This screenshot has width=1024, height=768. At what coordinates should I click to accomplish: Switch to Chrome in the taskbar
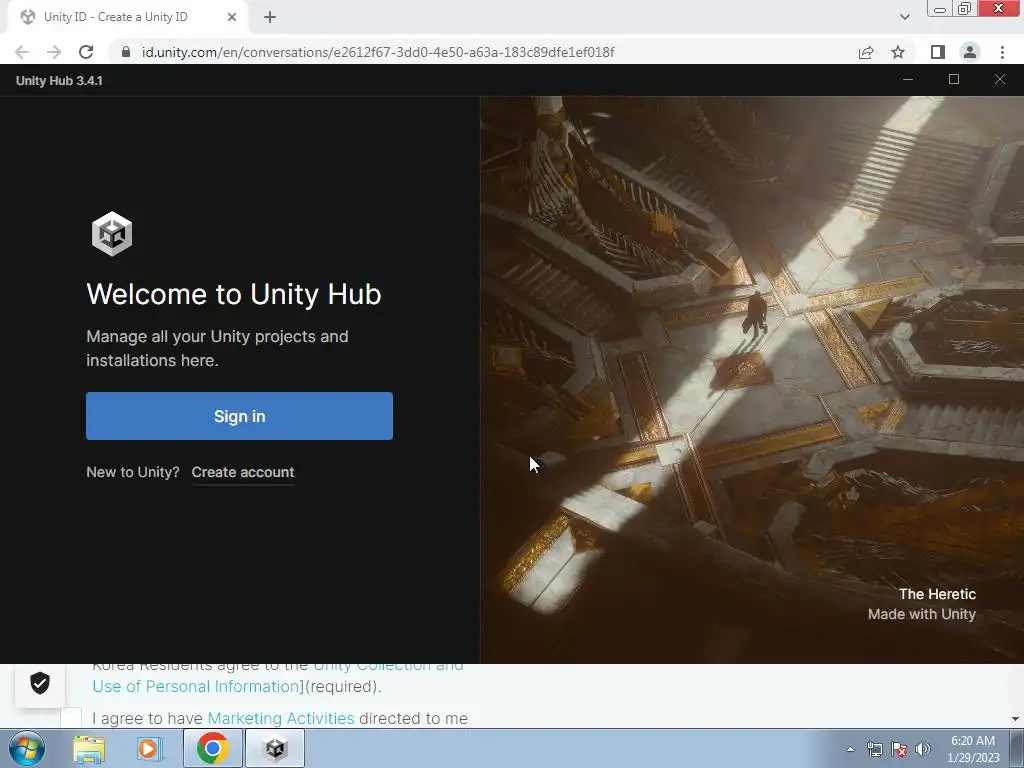coord(213,748)
